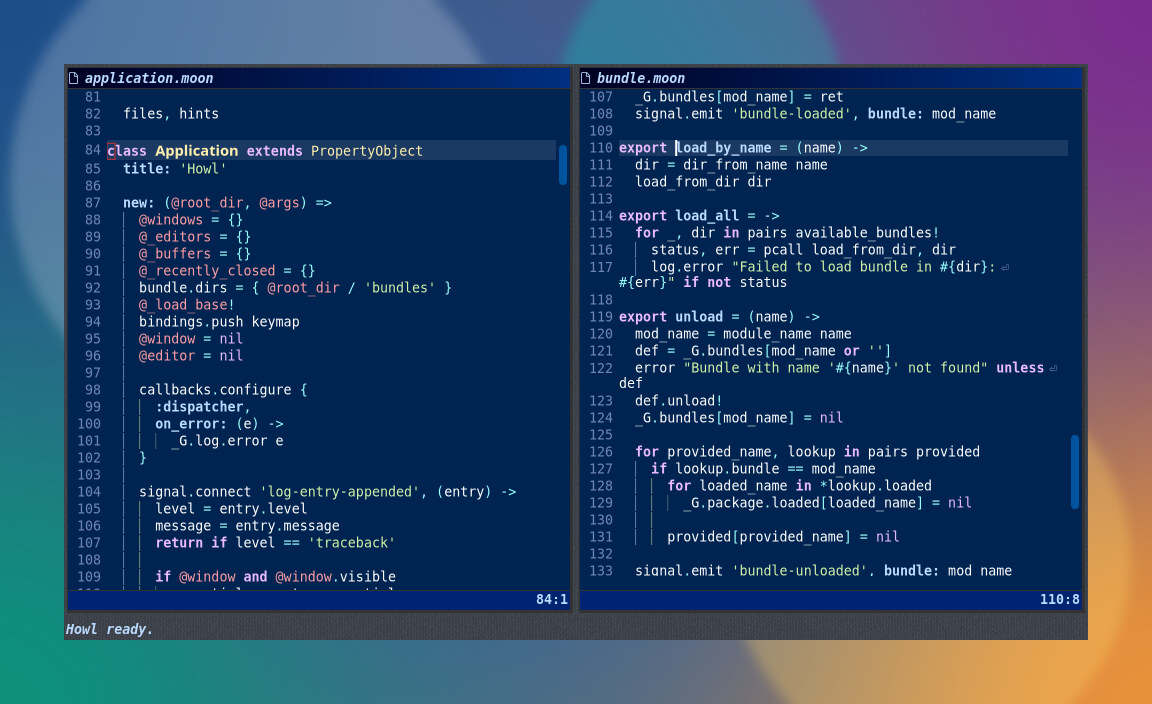
Task: Click the wrap marker ending line 122
Action: [x=1053, y=368]
